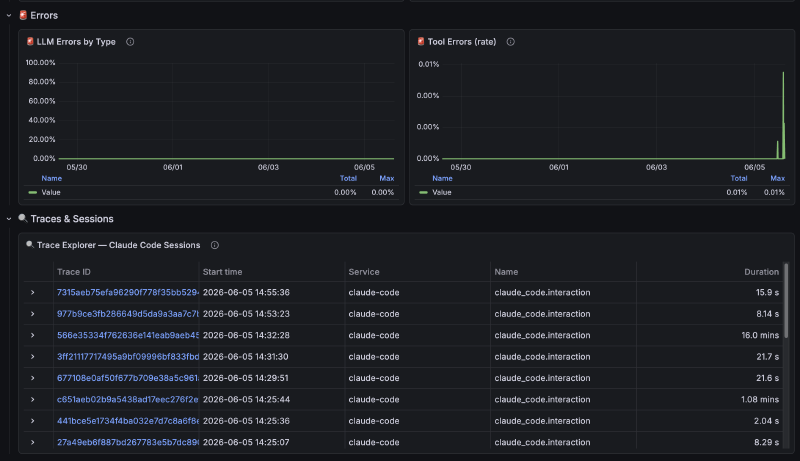The height and width of the screenshot is (461, 800).
Task: Expand trace row 27a49eb6f887bd267783e5b7dc89
Action: click(x=33, y=443)
